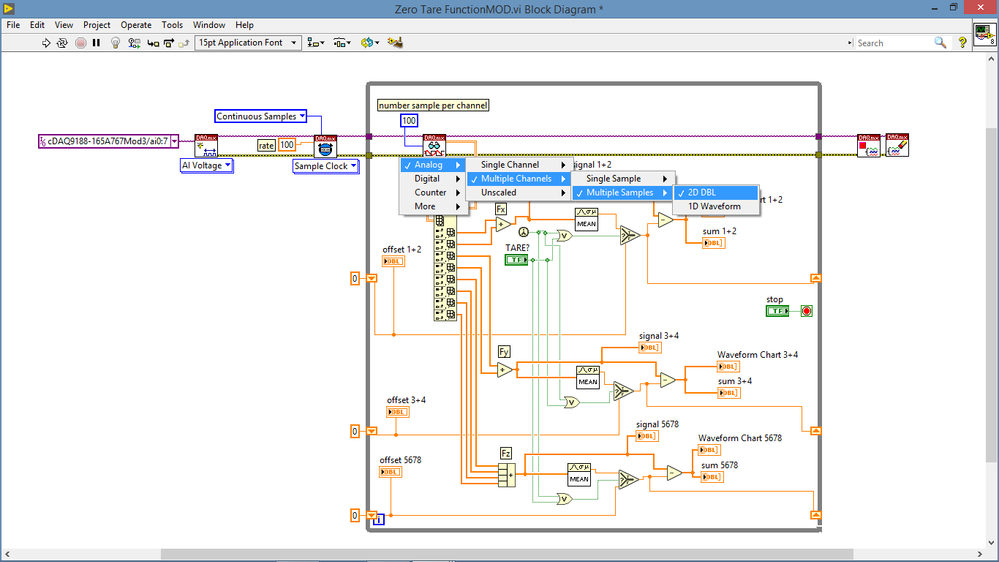Select checked Multiple Samples entry
Image resolution: width=999 pixels, height=562 pixels.
(x=621, y=193)
